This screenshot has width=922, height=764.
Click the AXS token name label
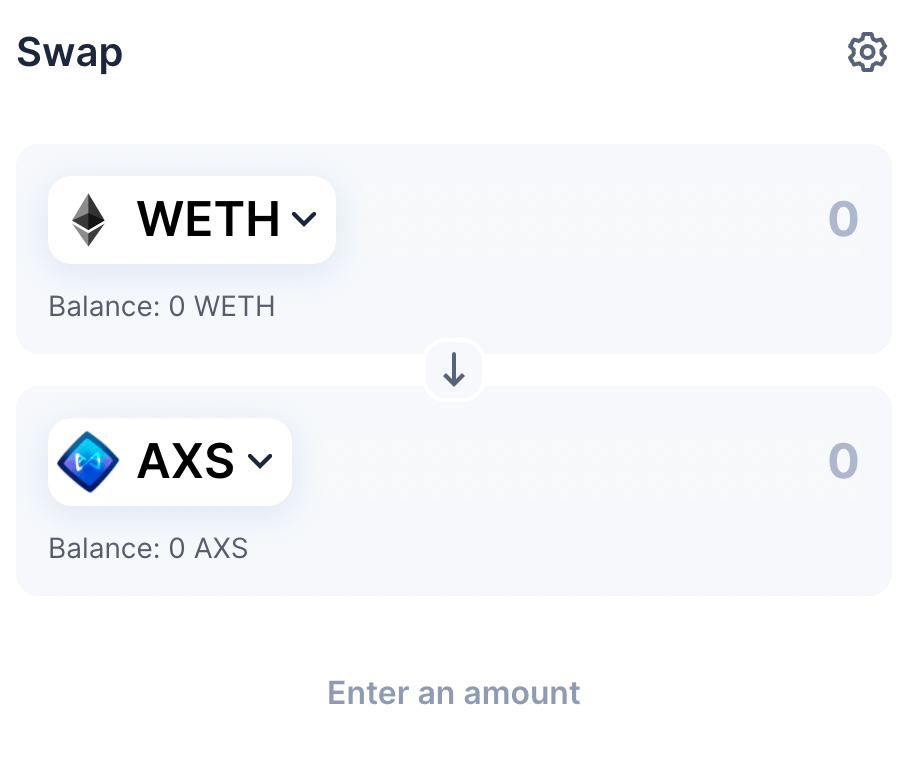[186, 461]
